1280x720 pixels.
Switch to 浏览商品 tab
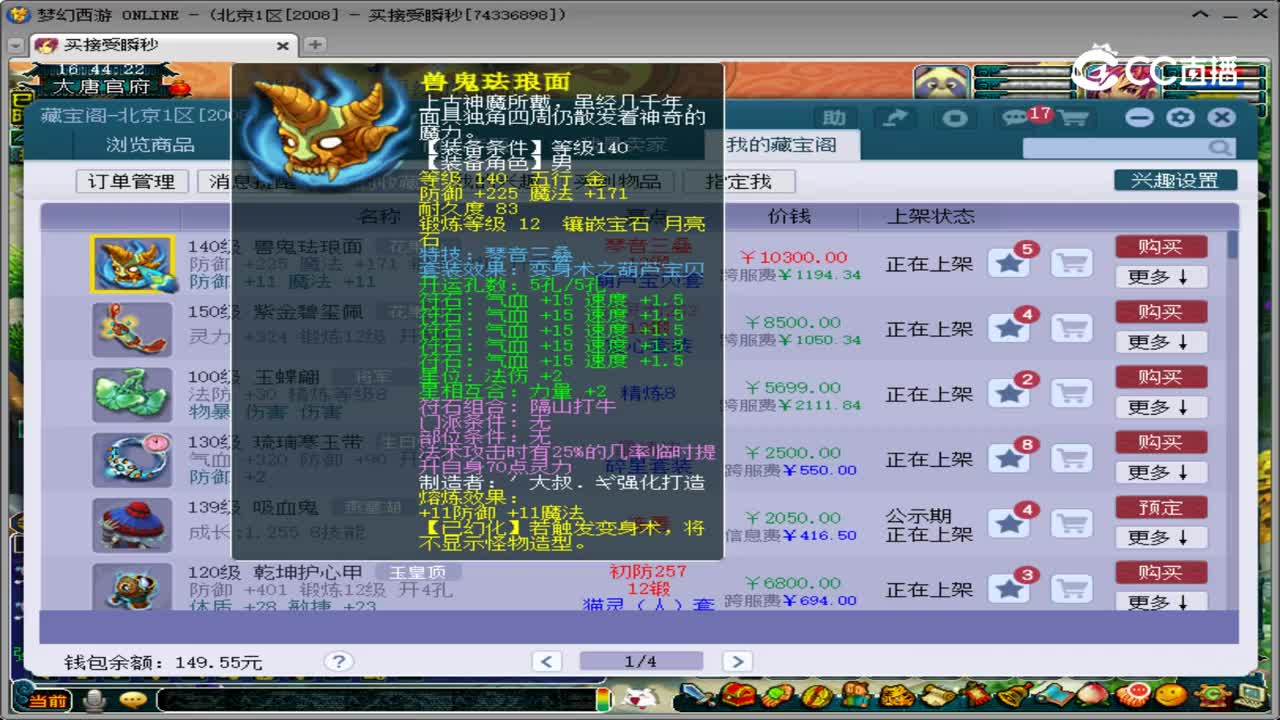[150, 145]
